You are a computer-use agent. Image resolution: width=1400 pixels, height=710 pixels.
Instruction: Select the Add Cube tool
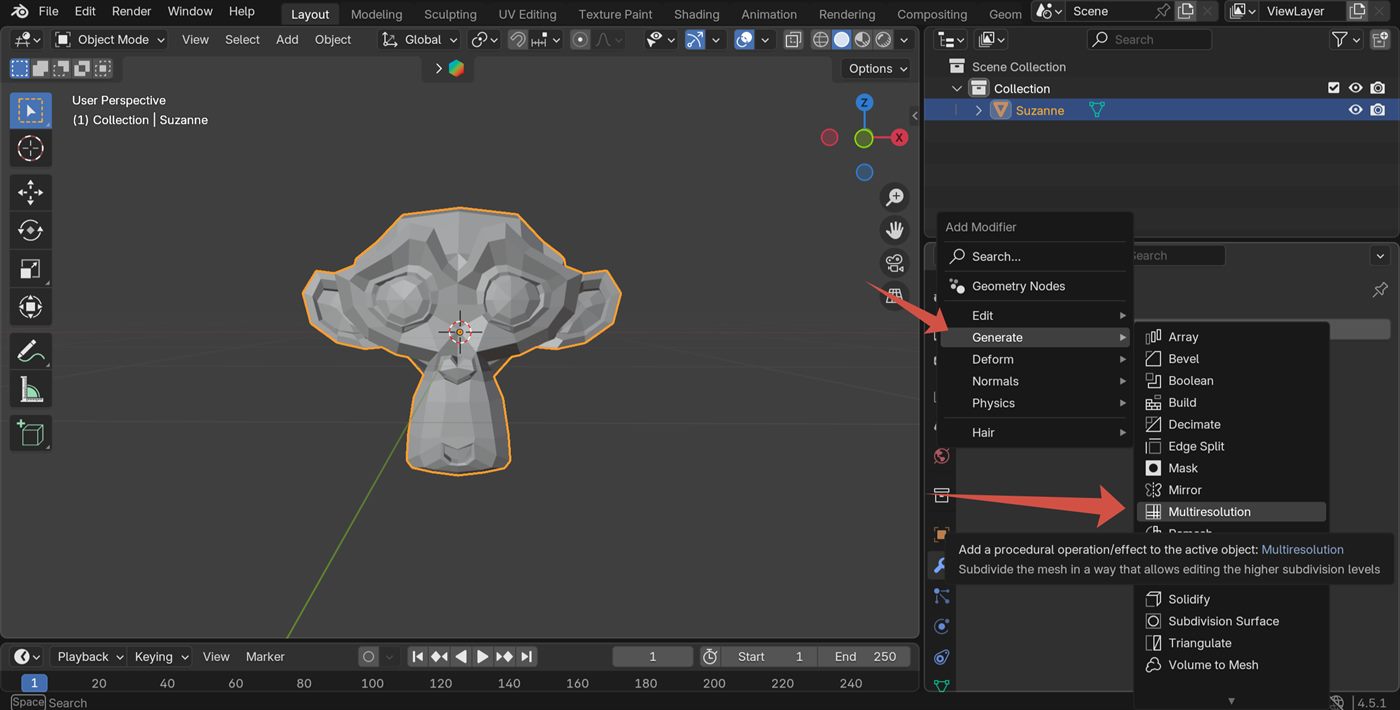(30, 433)
